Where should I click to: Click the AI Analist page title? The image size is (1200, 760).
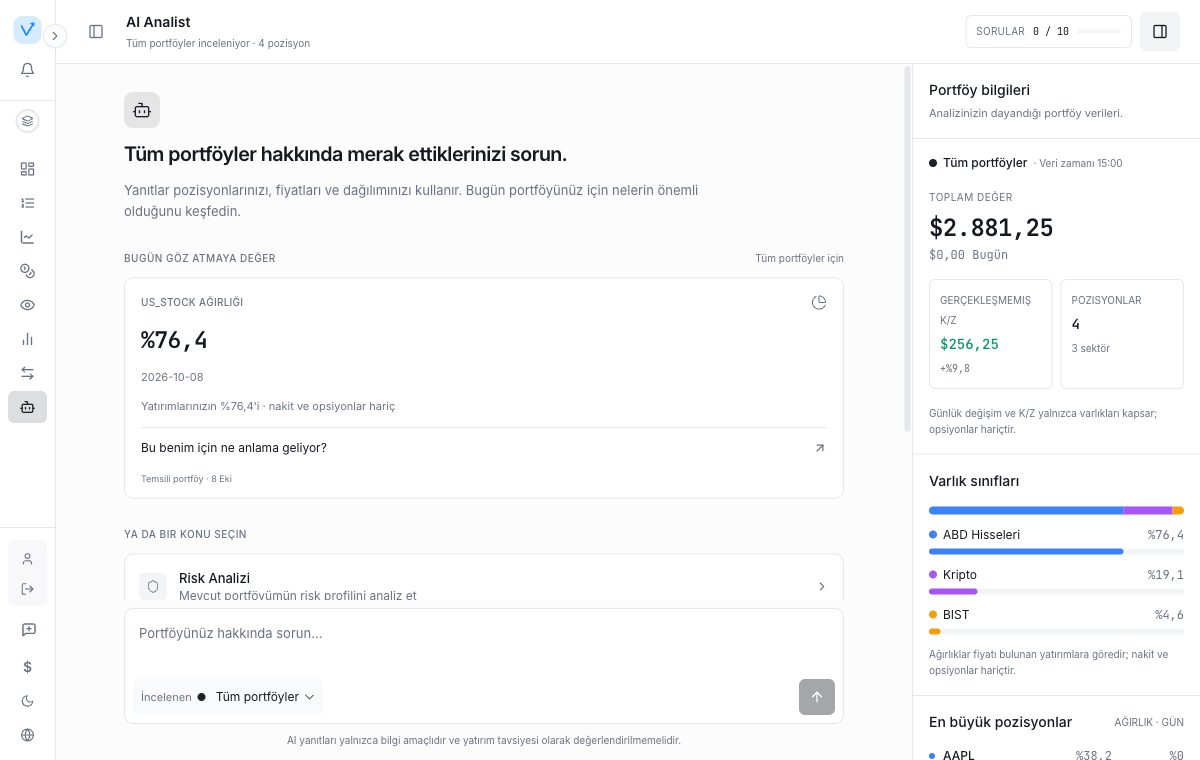tap(158, 22)
